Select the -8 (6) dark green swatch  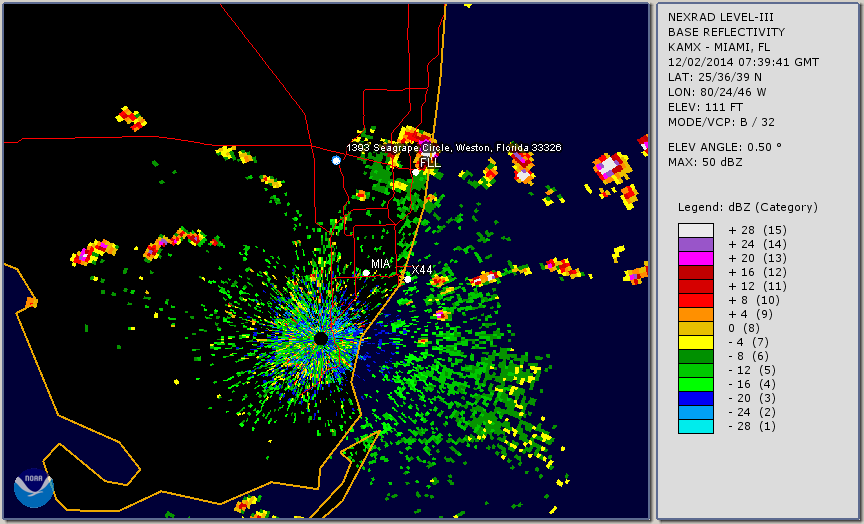coord(696,356)
